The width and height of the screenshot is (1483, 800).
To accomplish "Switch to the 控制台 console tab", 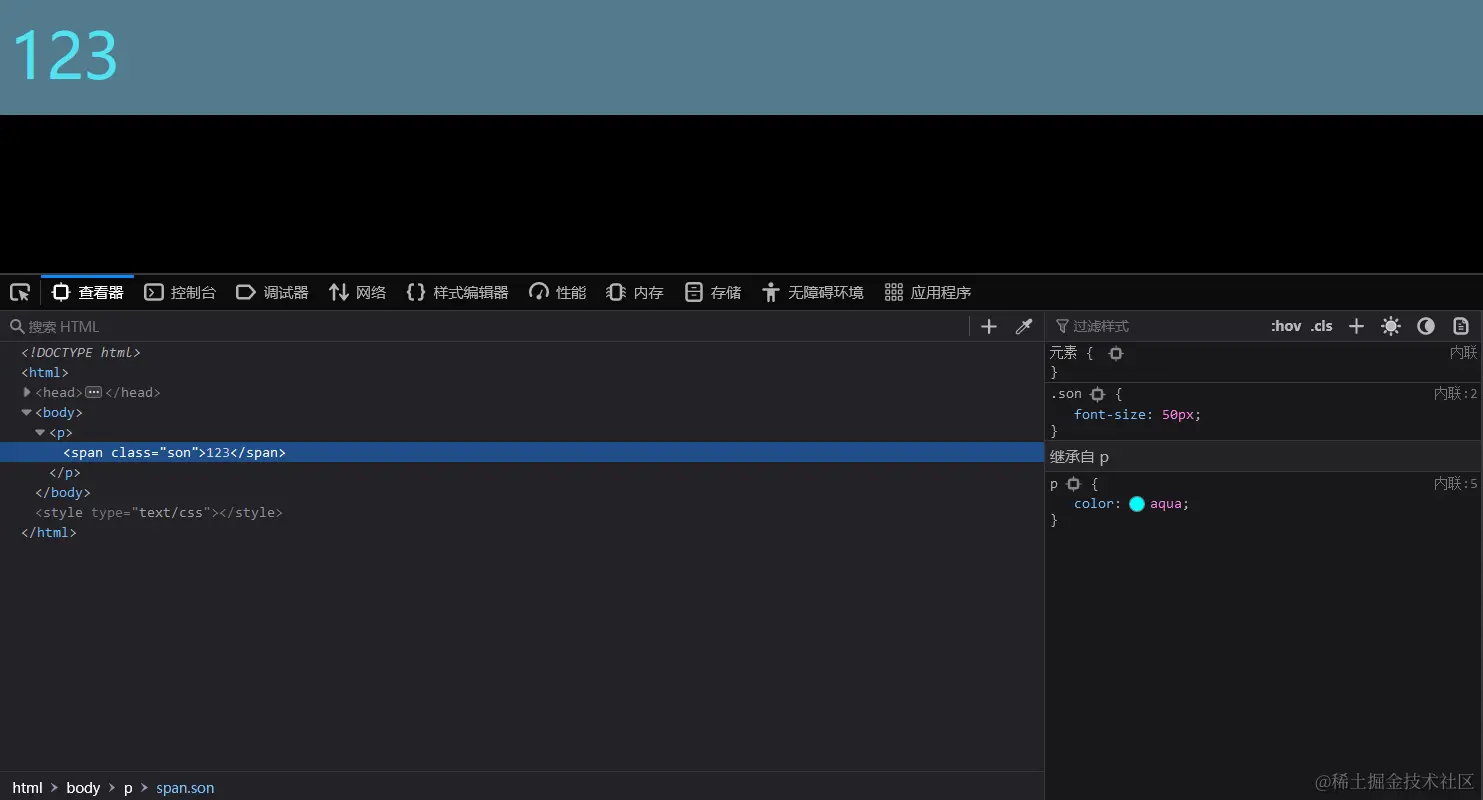I will (180, 293).
